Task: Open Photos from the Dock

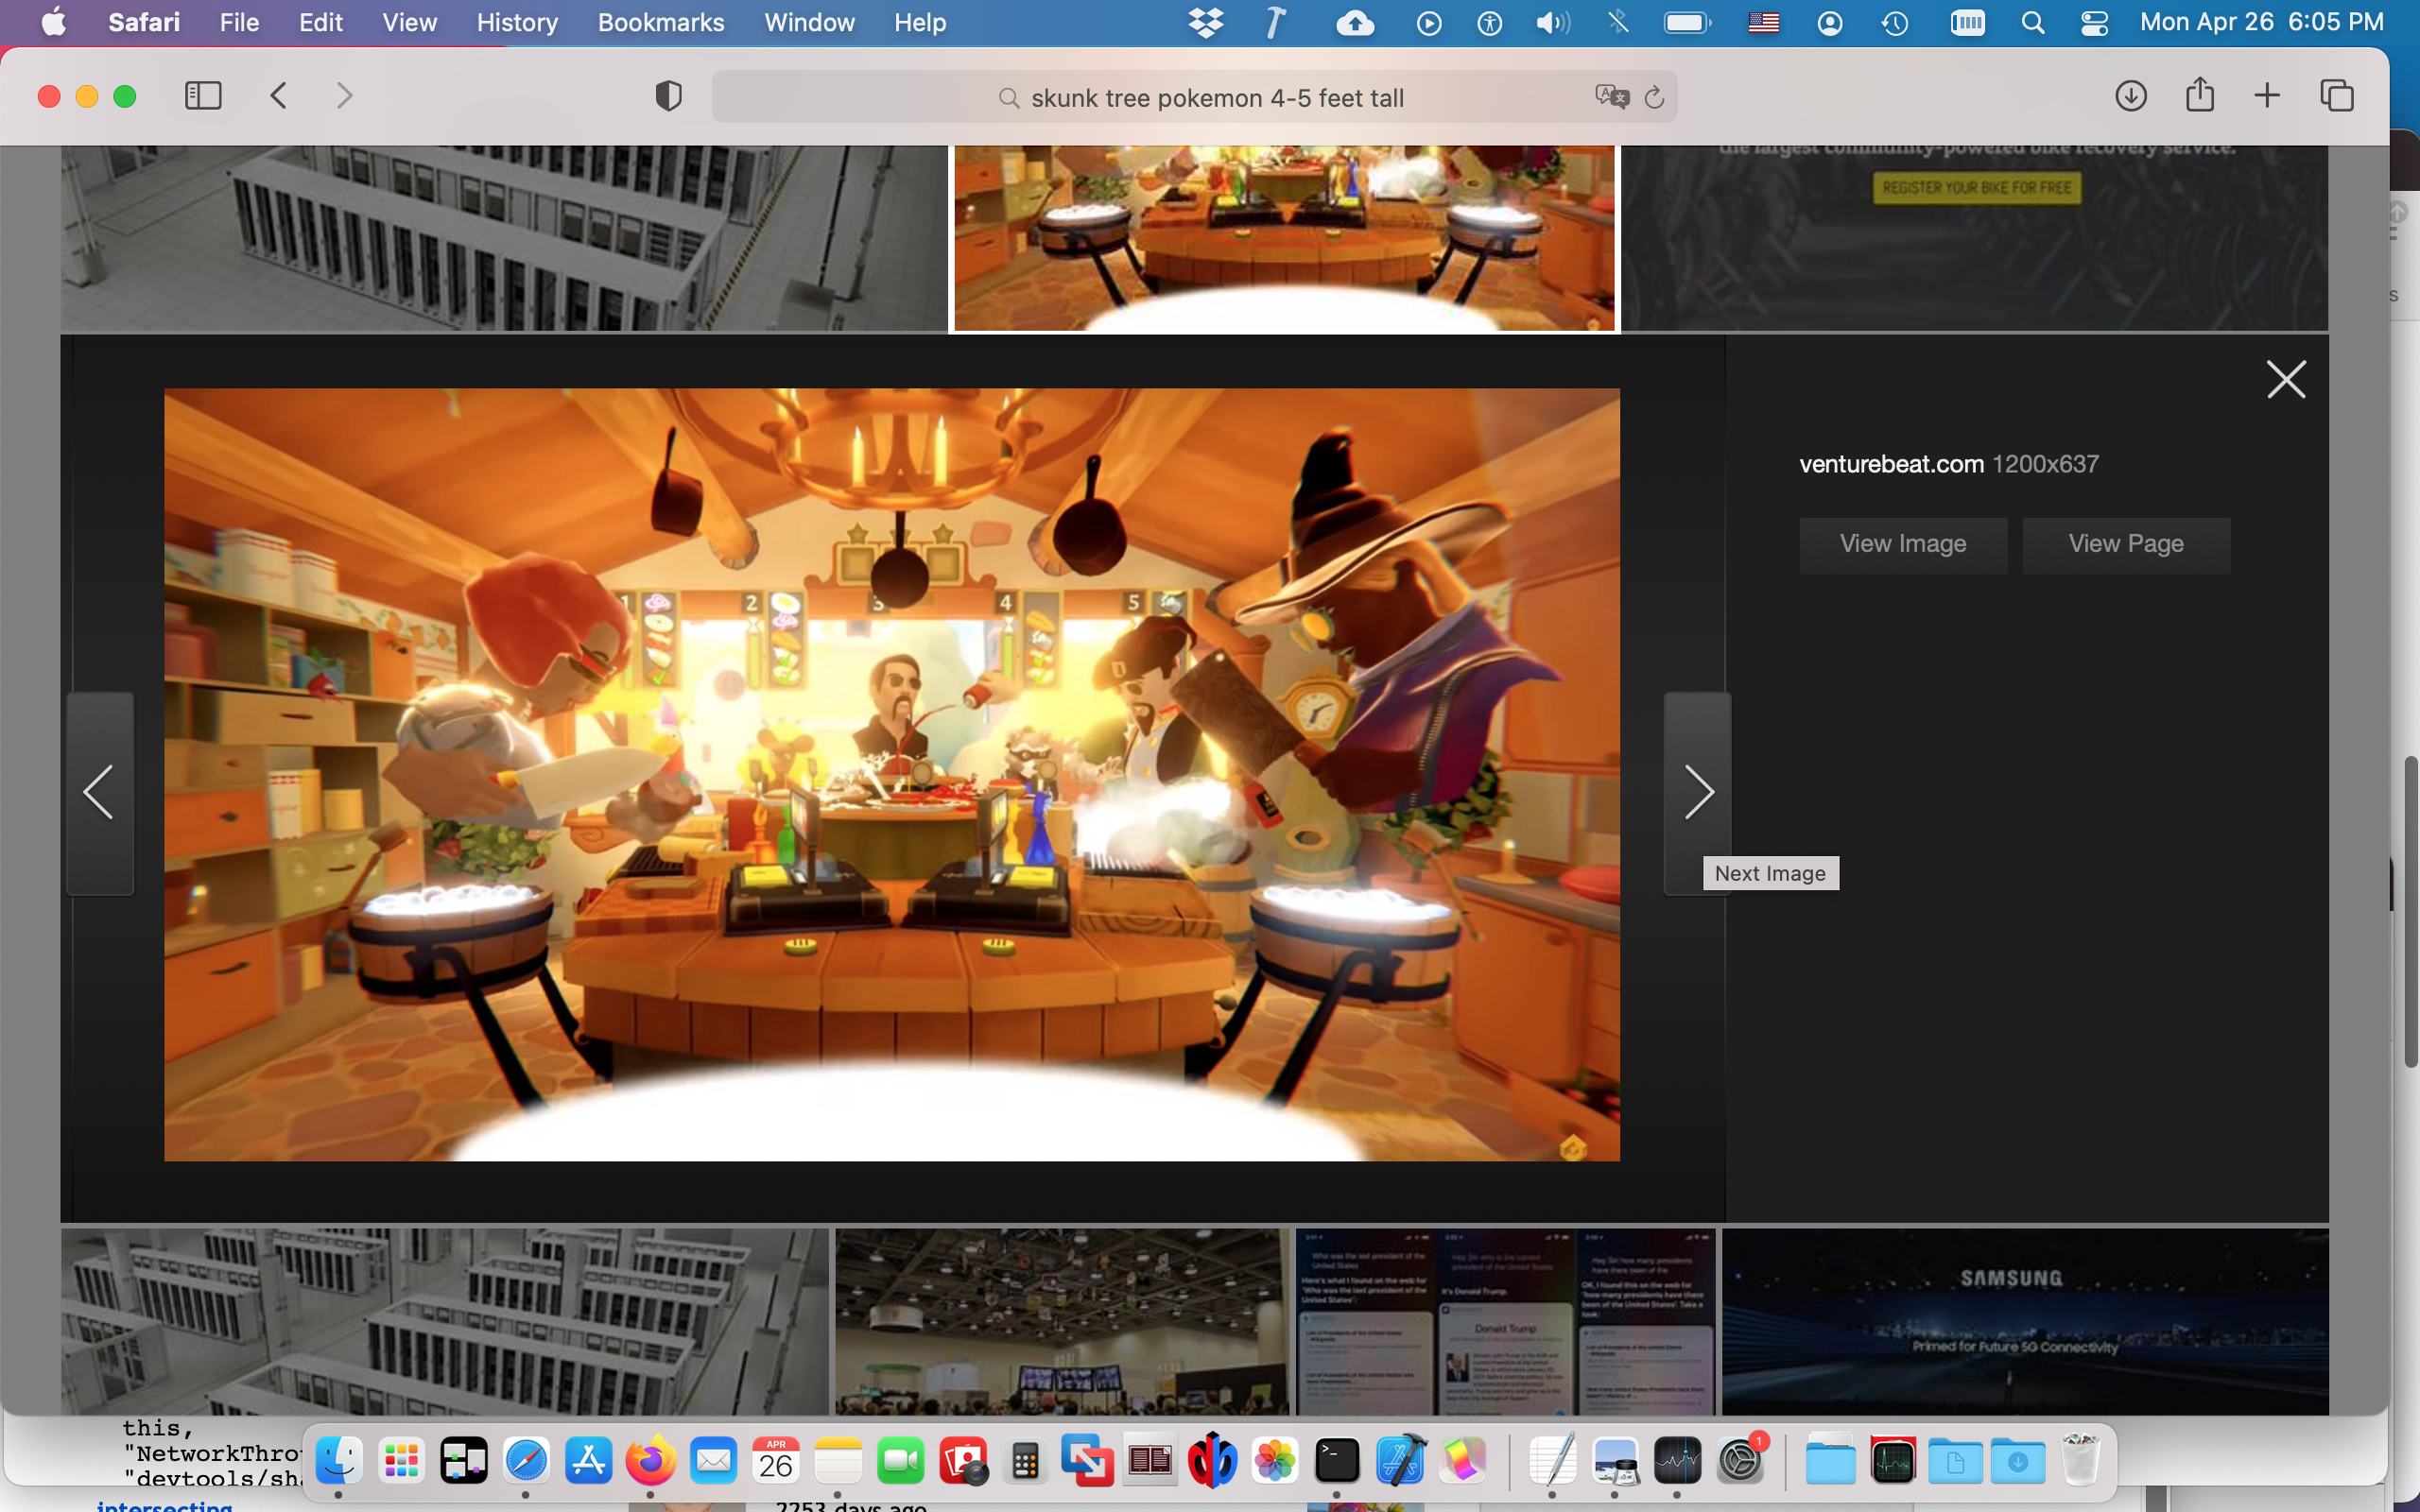Action: tap(1275, 1461)
